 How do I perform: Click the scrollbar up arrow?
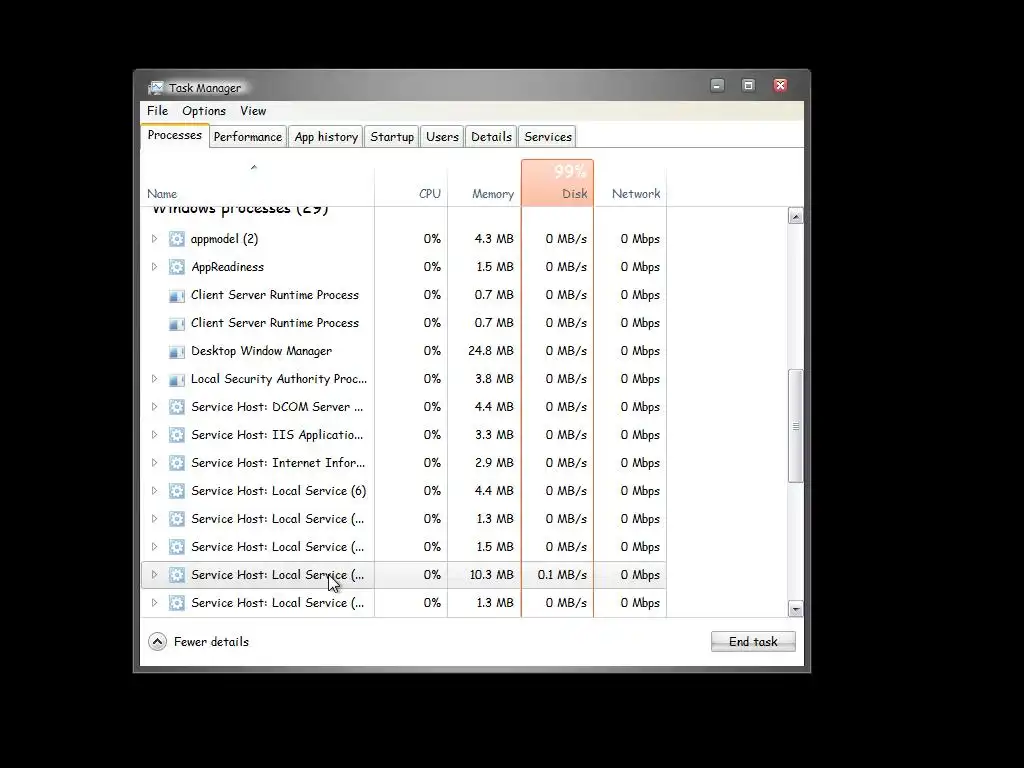(x=795, y=216)
